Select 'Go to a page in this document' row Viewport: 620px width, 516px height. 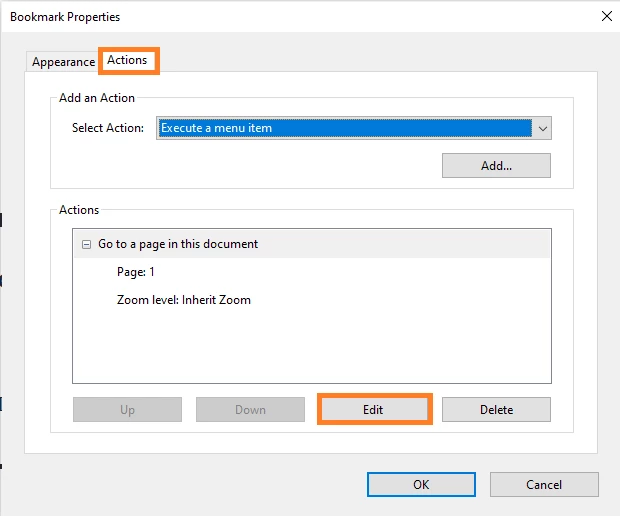312,244
